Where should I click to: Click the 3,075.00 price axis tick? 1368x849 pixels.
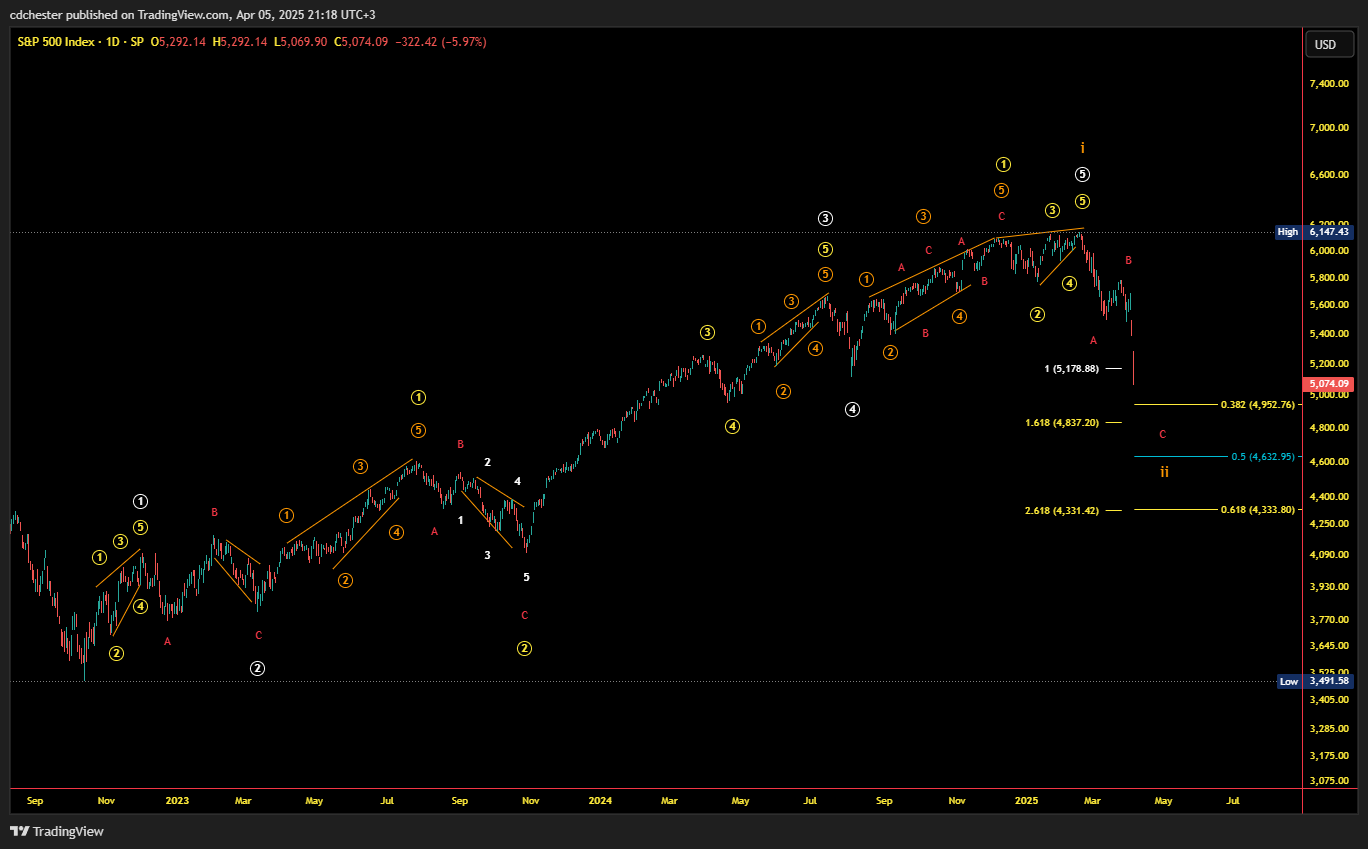pos(1328,780)
